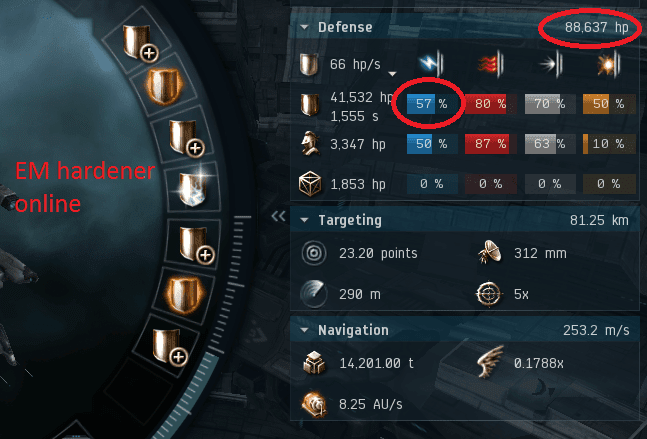
Task: Click the max locked targets crosshair icon
Action: coord(489,294)
